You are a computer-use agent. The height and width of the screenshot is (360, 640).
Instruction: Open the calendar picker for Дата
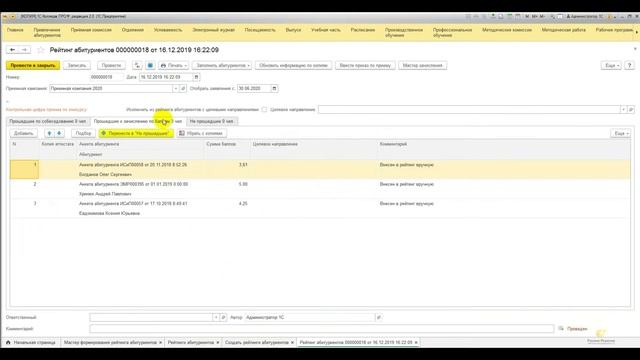(196, 77)
